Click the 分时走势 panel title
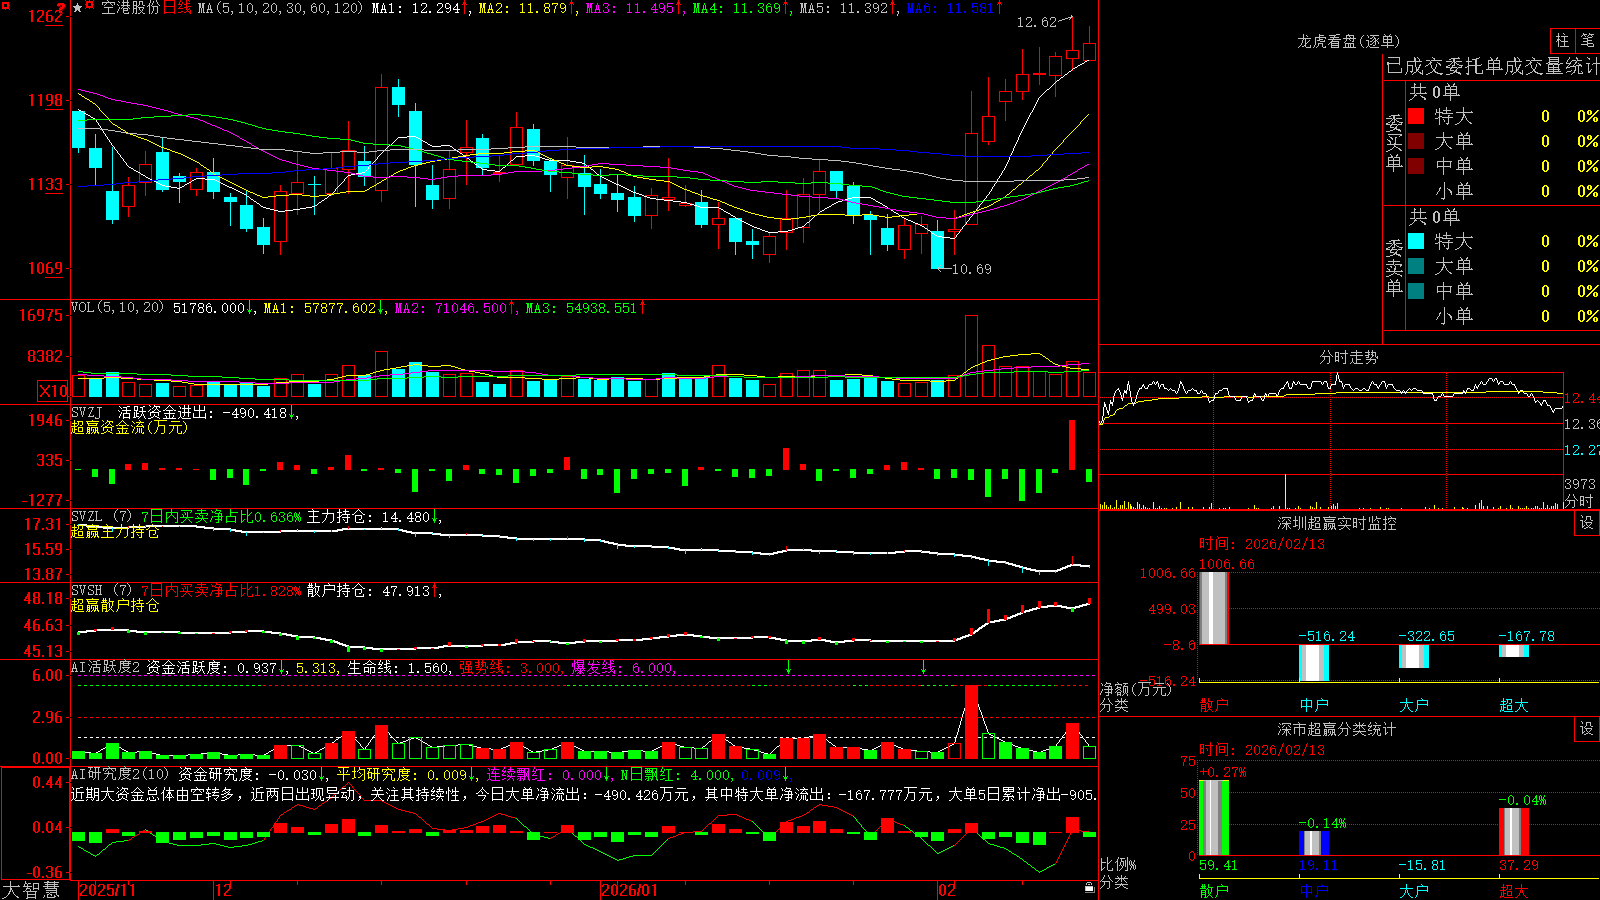 (x=1348, y=357)
